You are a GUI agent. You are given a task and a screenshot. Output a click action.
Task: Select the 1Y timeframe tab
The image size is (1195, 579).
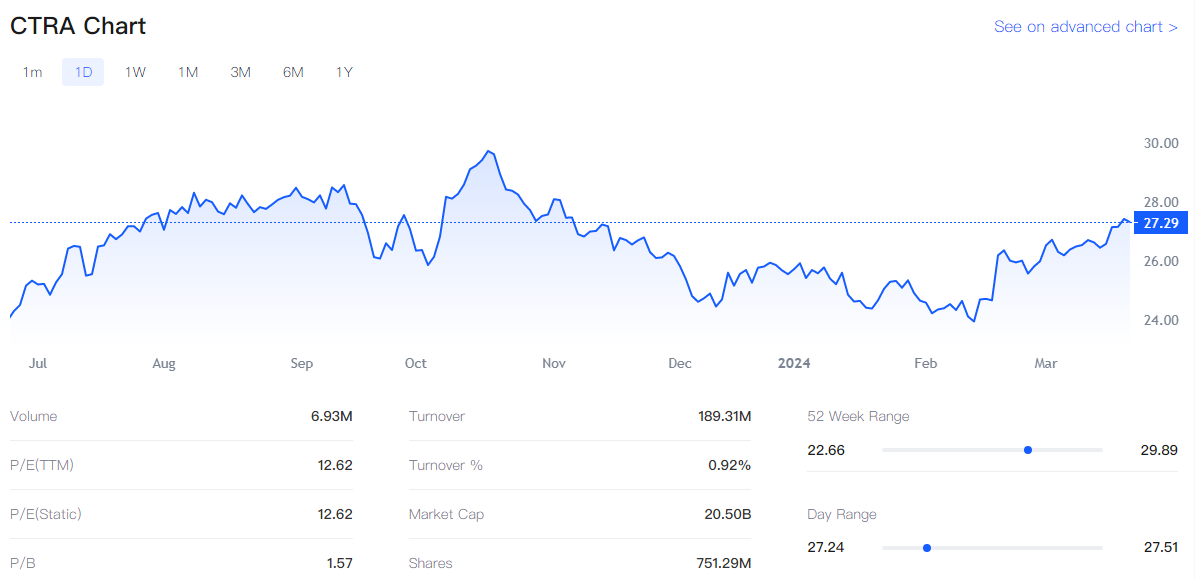pos(344,72)
